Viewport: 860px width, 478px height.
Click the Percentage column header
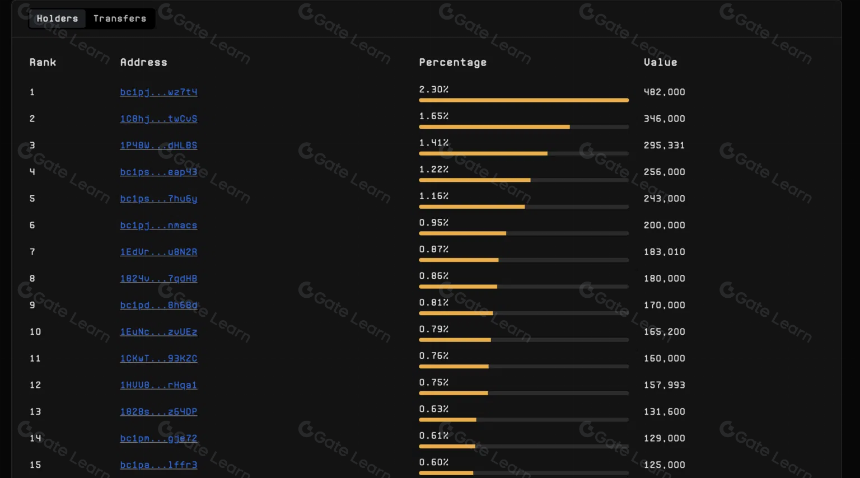coord(453,62)
